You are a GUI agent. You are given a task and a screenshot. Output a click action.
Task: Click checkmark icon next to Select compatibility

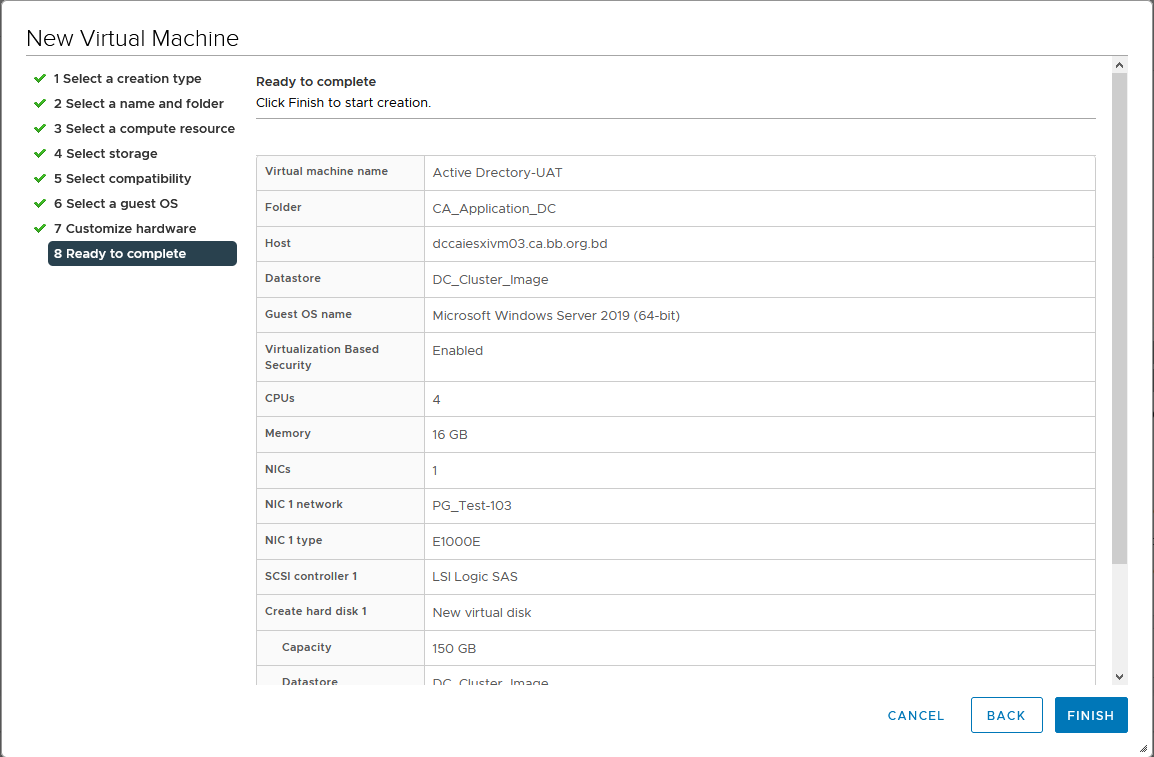tap(40, 178)
